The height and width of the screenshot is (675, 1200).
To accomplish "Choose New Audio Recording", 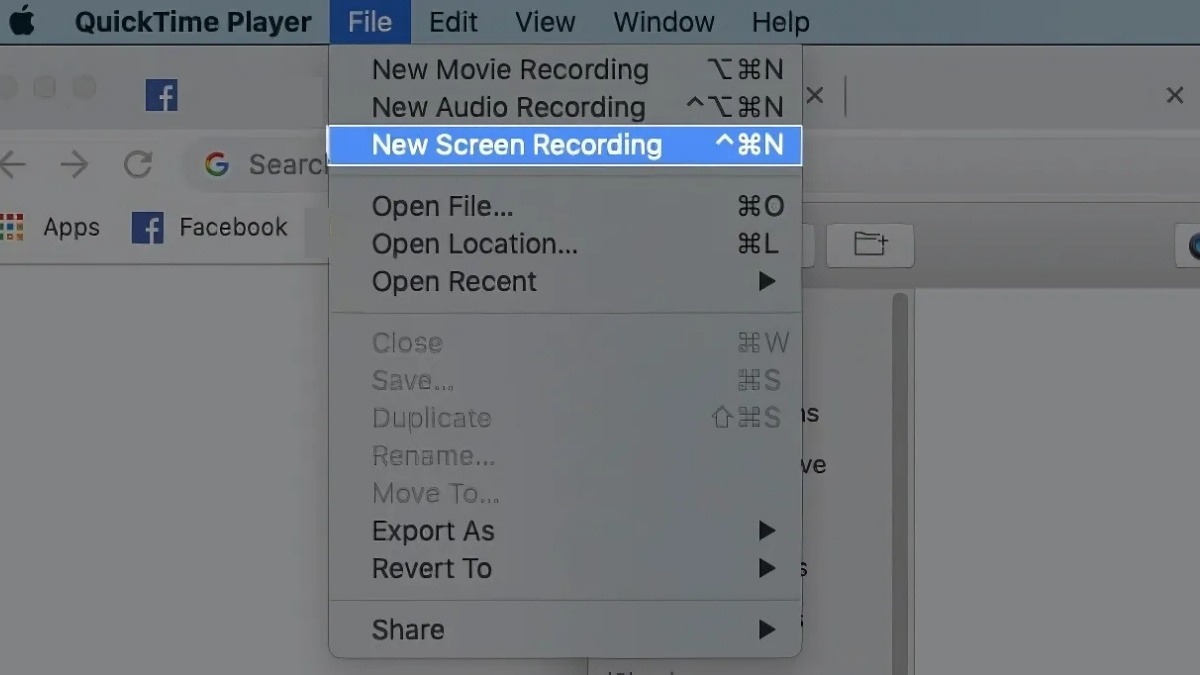I will click(565, 107).
